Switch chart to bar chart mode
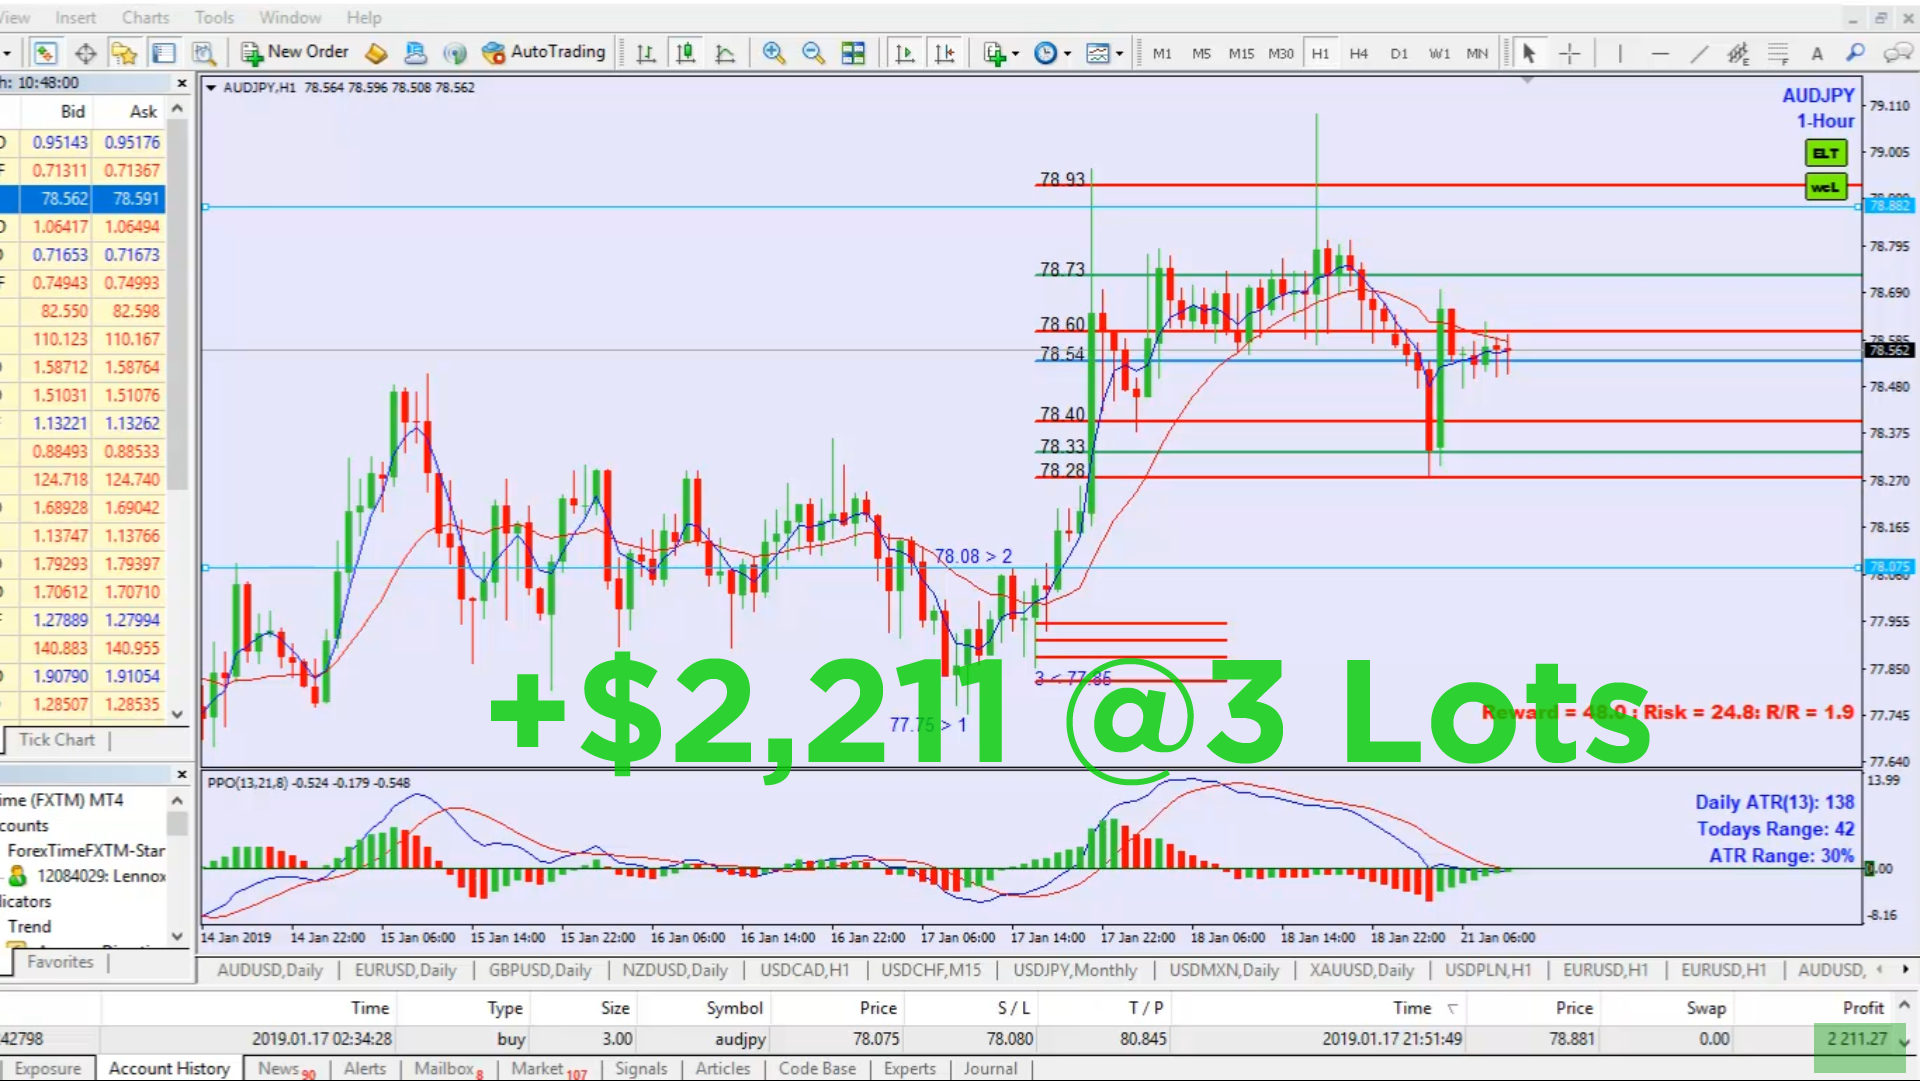The width and height of the screenshot is (1920, 1081). click(646, 53)
